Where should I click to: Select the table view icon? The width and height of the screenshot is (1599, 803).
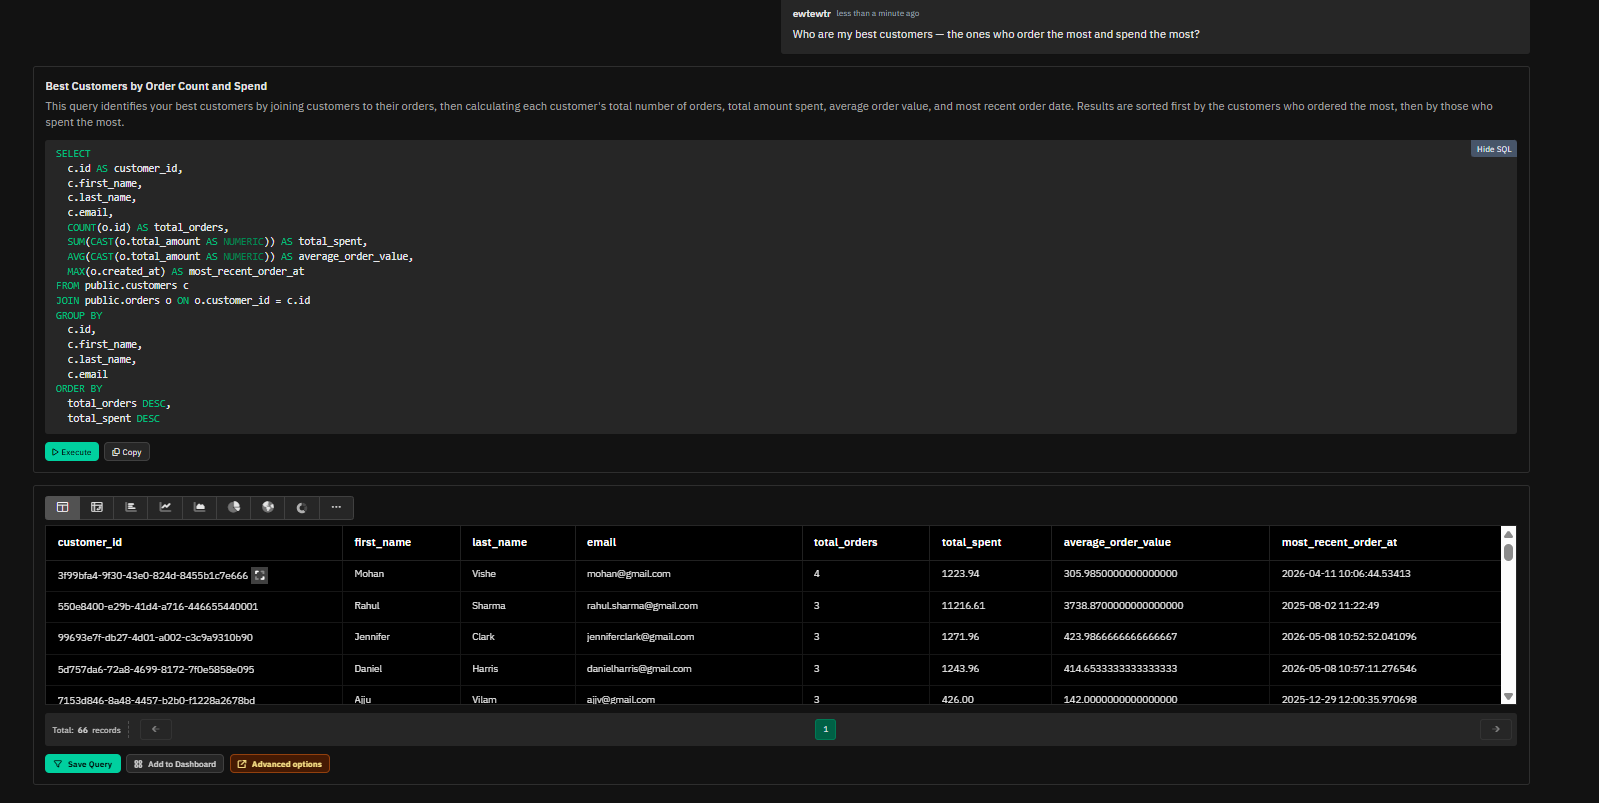[x=62, y=507]
